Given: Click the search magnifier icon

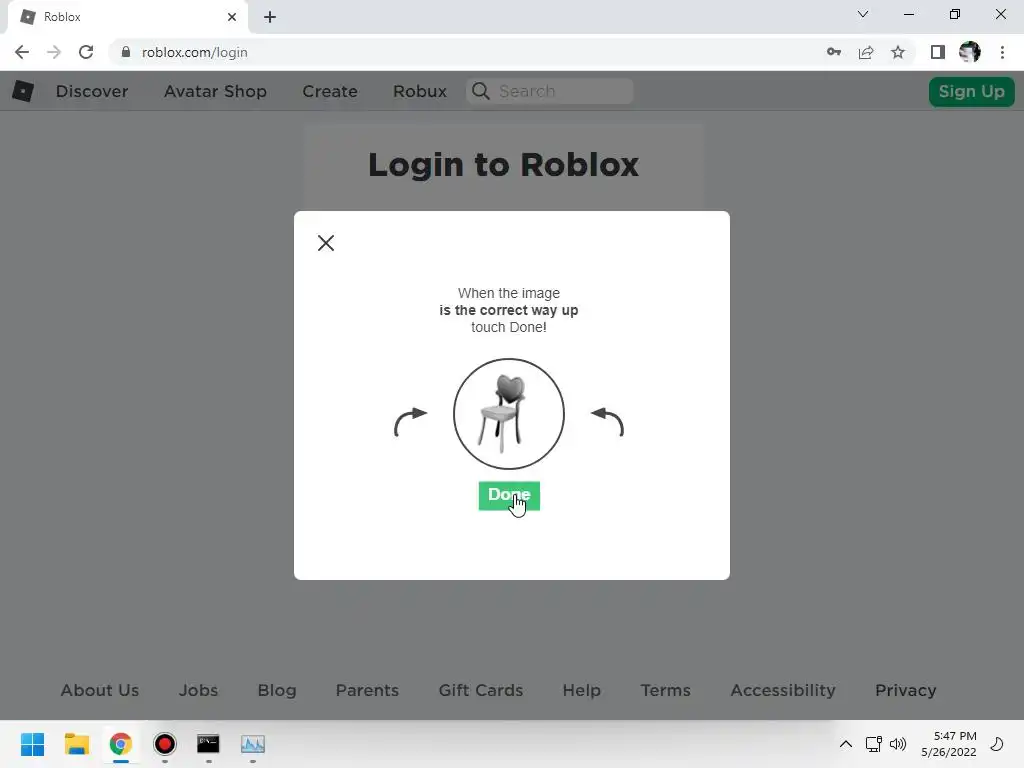Looking at the screenshot, I should click(x=481, y=91).
